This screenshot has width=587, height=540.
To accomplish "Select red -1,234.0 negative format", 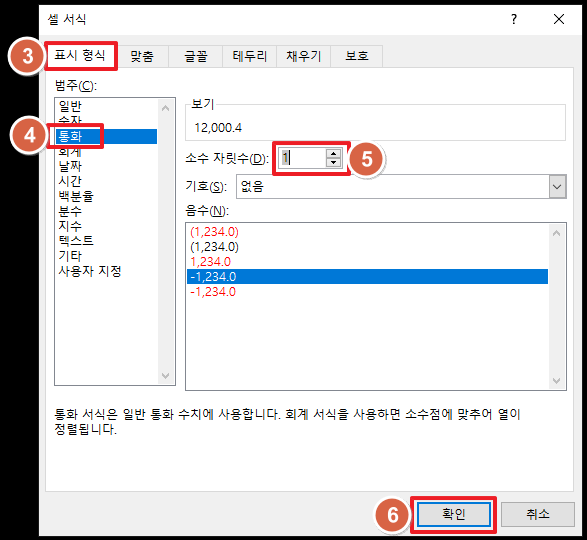I will pos(367,292).
